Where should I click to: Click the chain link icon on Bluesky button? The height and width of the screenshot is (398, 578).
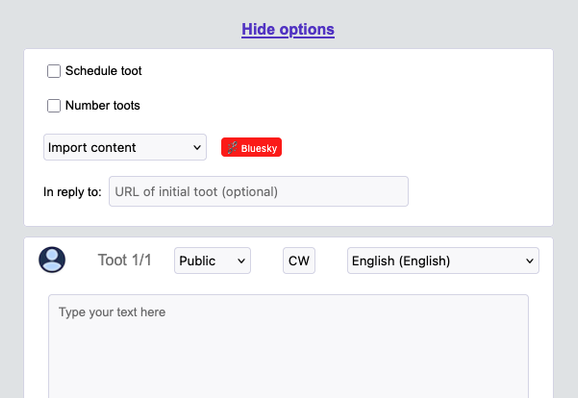(232, 148)
